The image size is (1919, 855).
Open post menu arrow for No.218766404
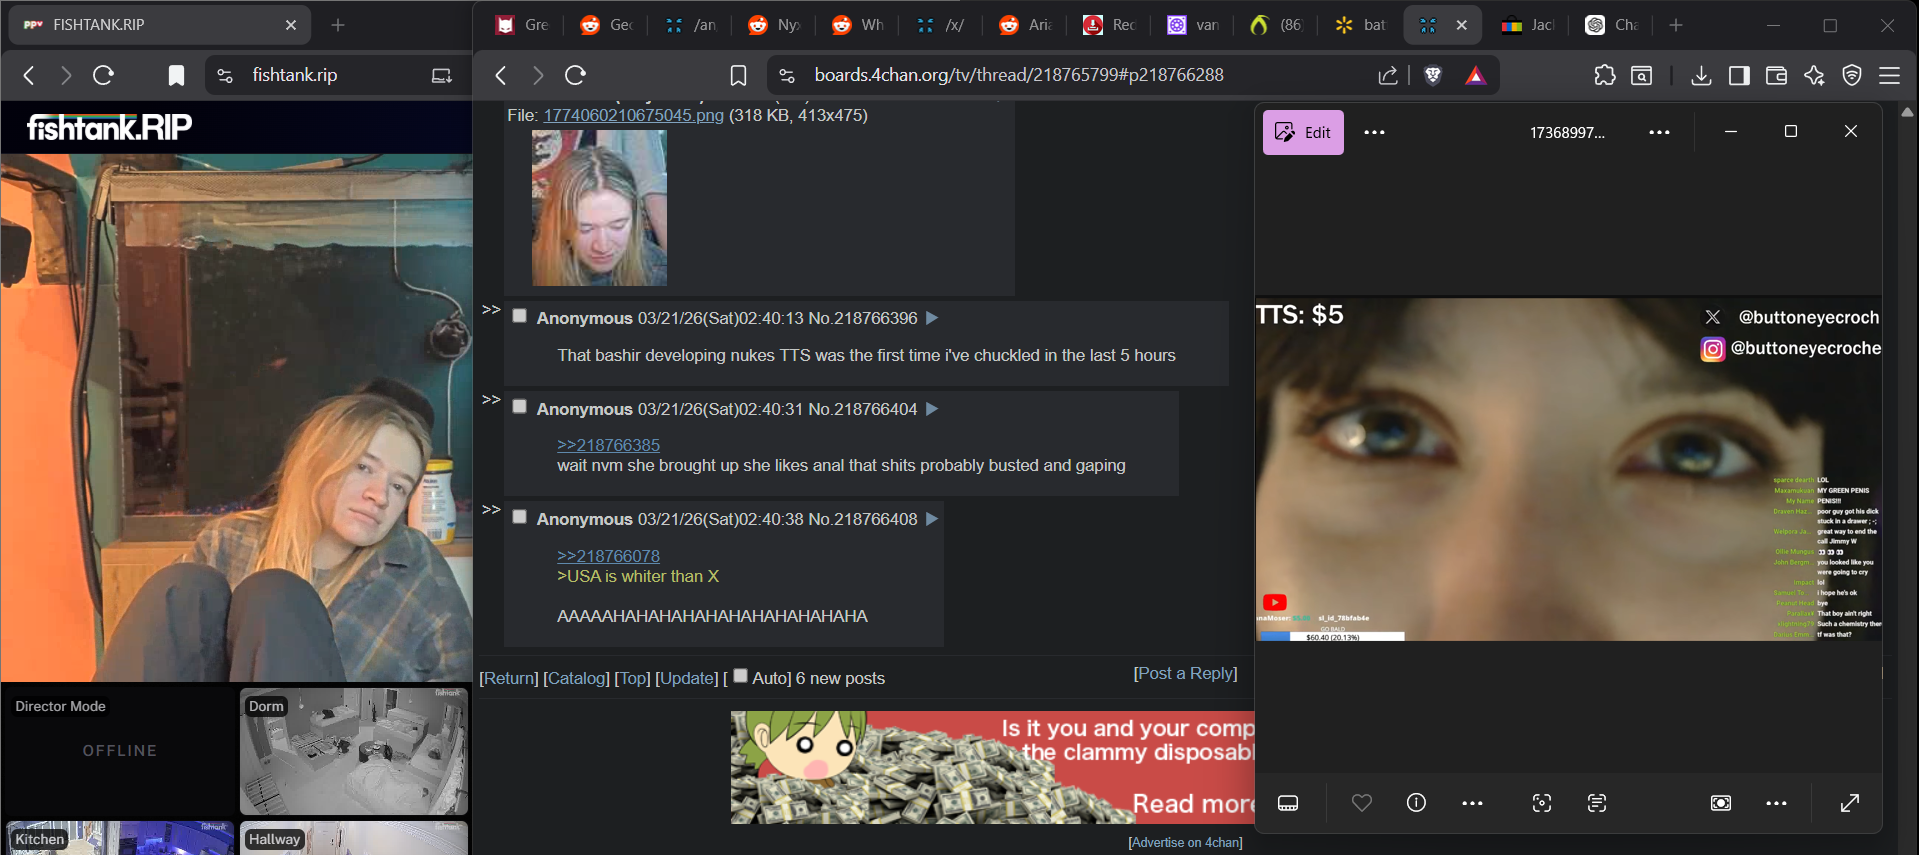932,409
